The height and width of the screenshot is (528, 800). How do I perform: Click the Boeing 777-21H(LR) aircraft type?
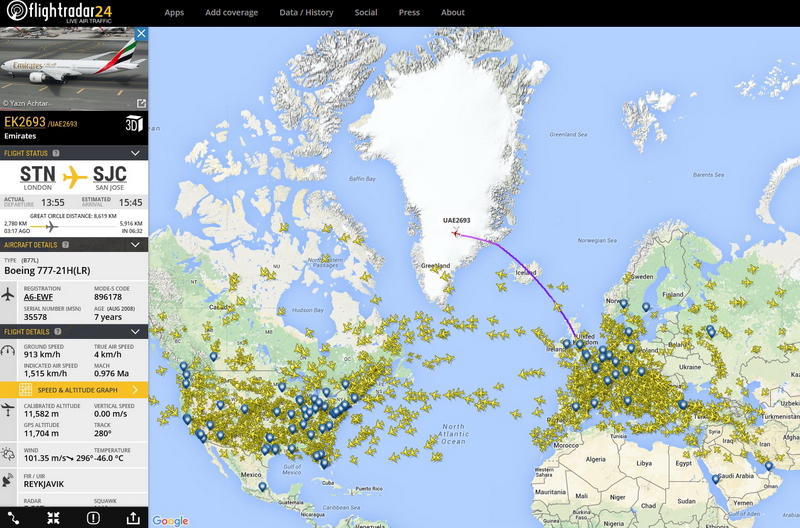tap(47, 270)
